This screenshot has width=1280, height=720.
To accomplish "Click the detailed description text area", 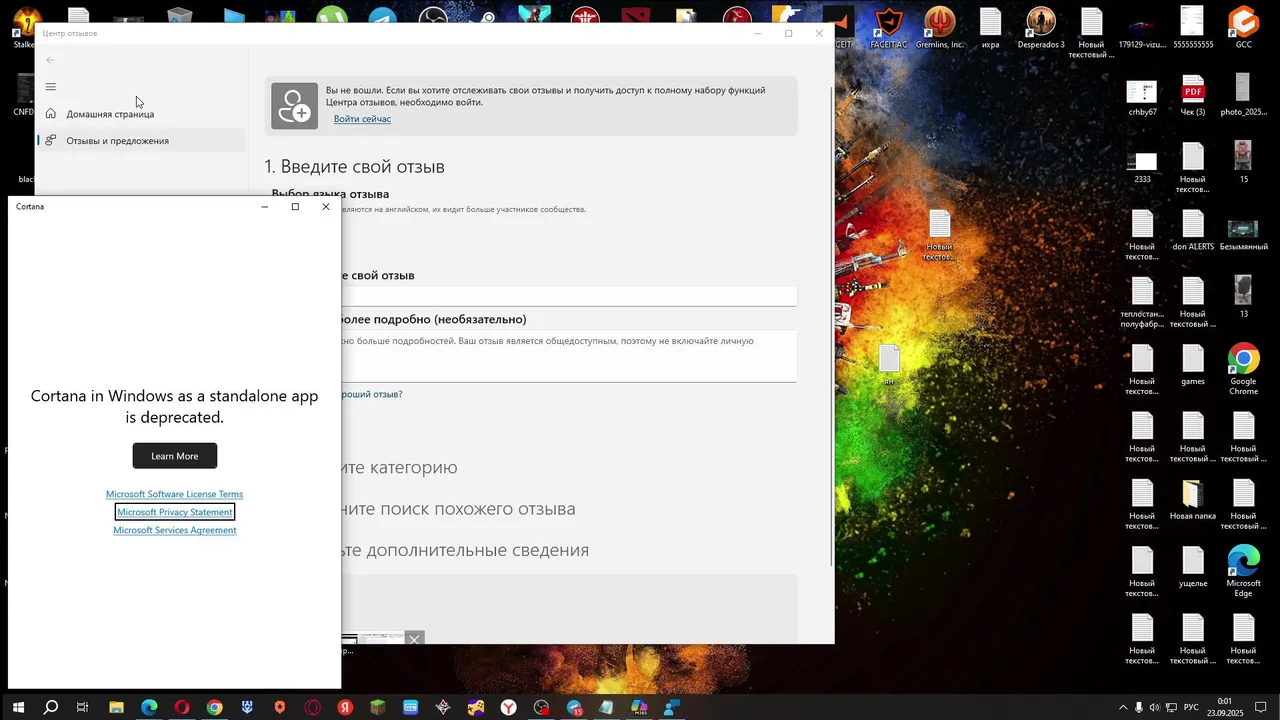I will 569,356.
